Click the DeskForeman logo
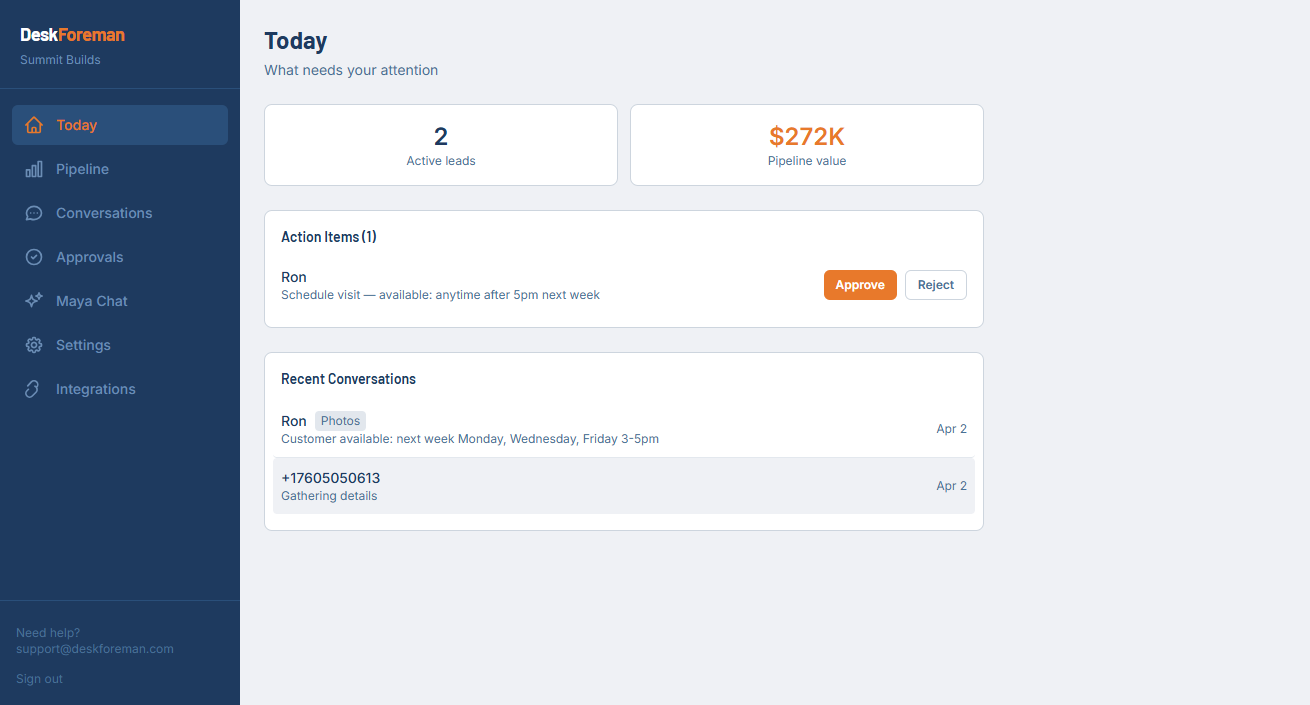1310x705 pixels. [x=72, y=35]
